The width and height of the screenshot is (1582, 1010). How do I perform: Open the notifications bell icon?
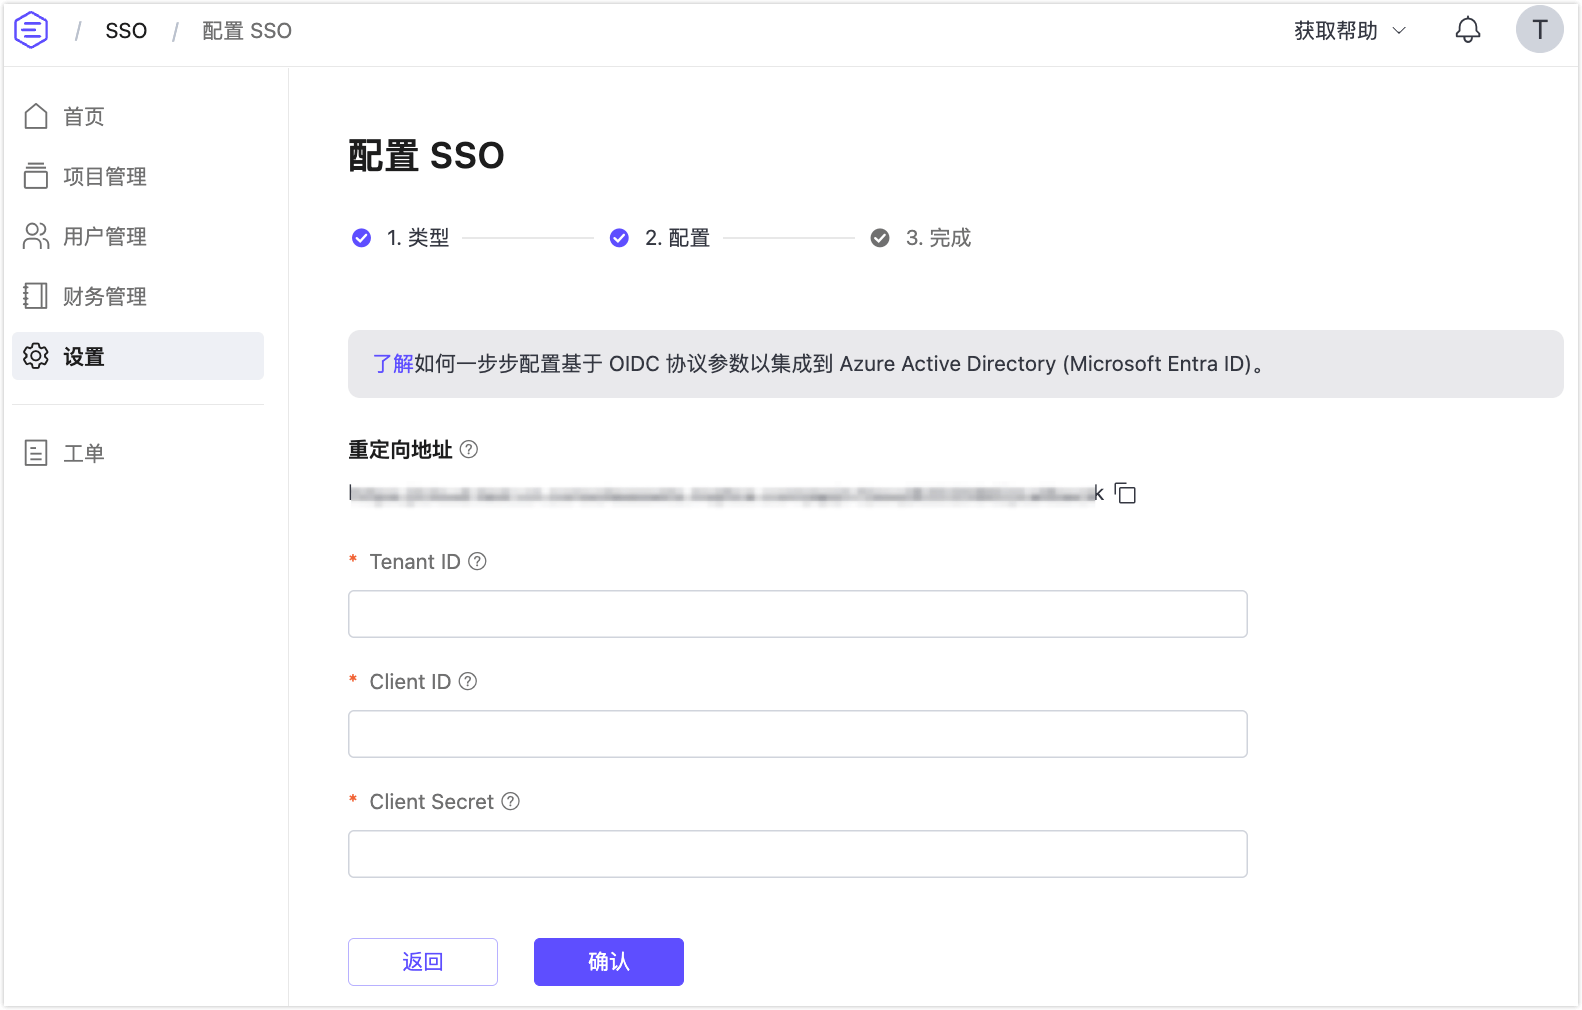tap(1467, 30)
